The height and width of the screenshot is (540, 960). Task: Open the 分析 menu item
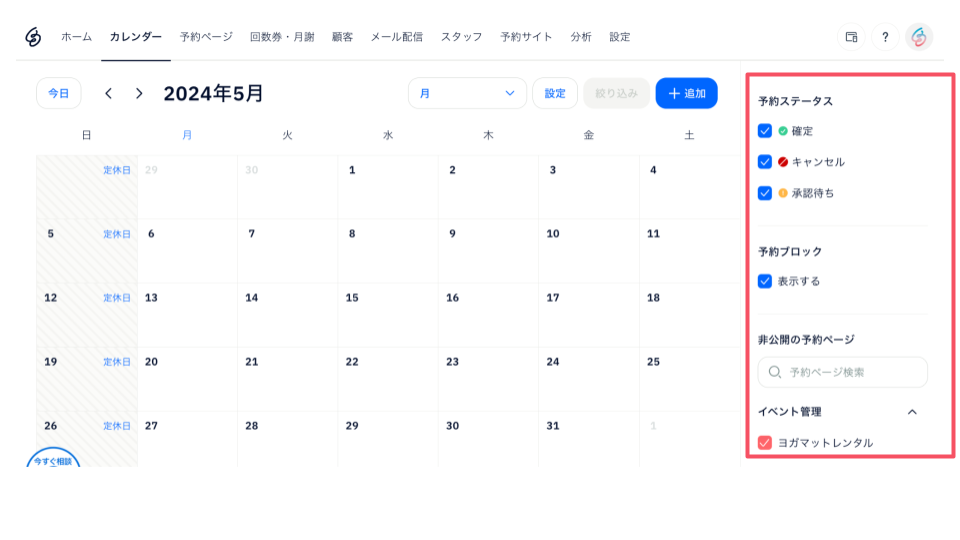coord(581,37)
